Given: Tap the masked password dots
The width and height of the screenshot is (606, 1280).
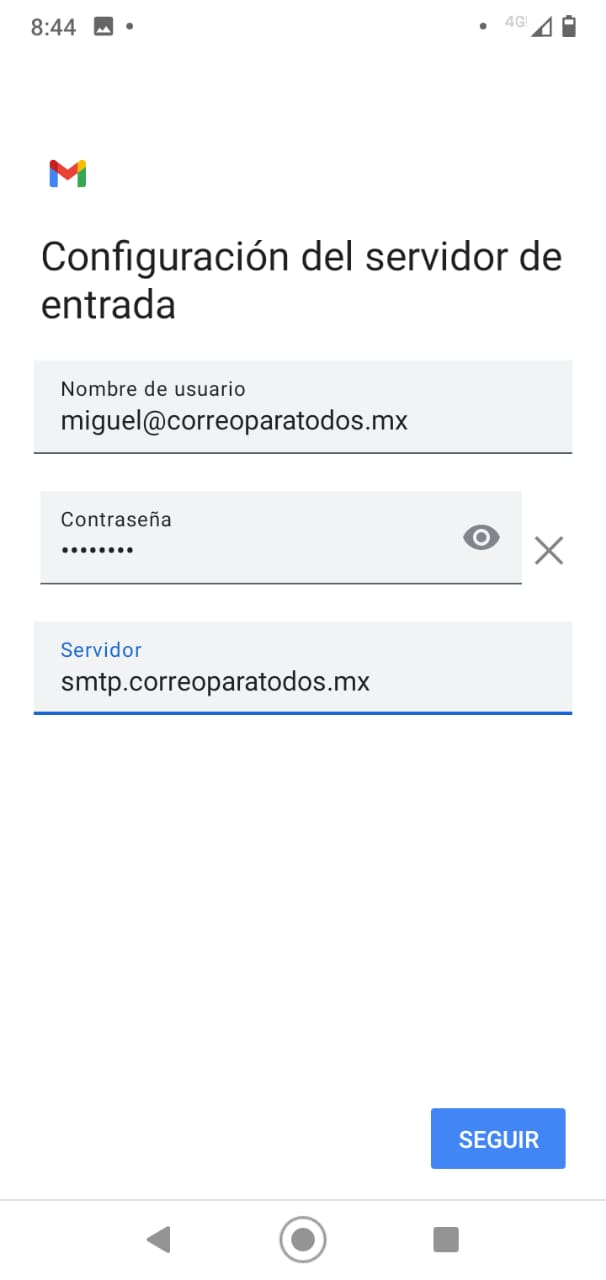Looking at the screenshot, I should tap(97, 550).
